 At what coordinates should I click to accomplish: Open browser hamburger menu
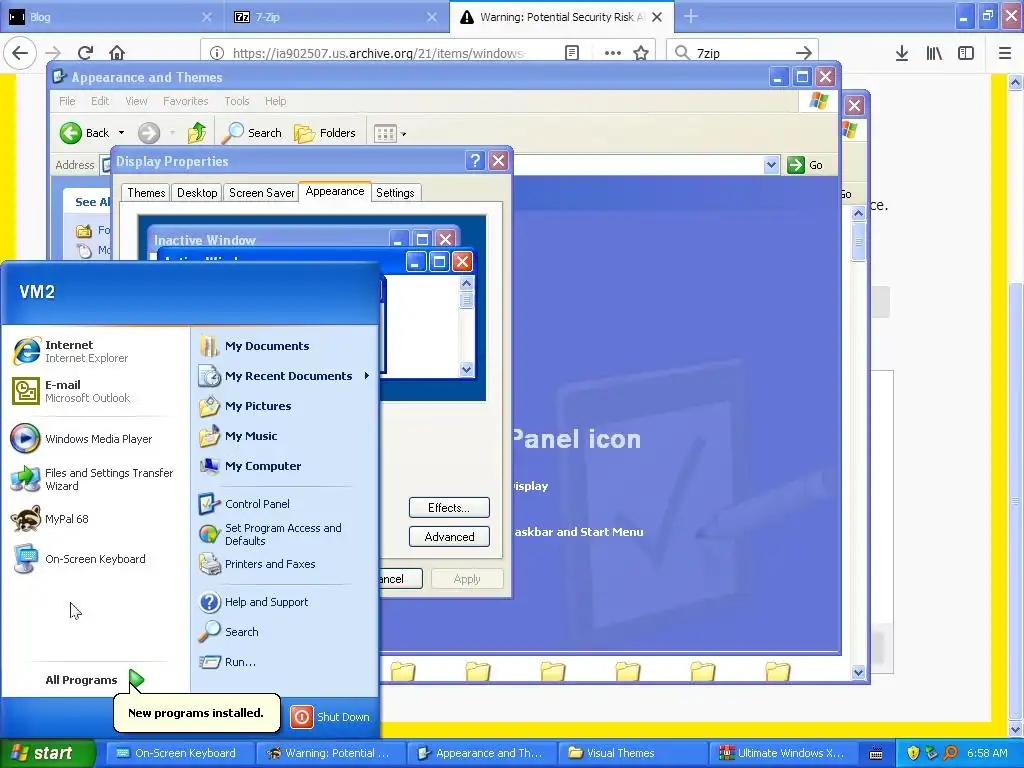click(1005, 53)
